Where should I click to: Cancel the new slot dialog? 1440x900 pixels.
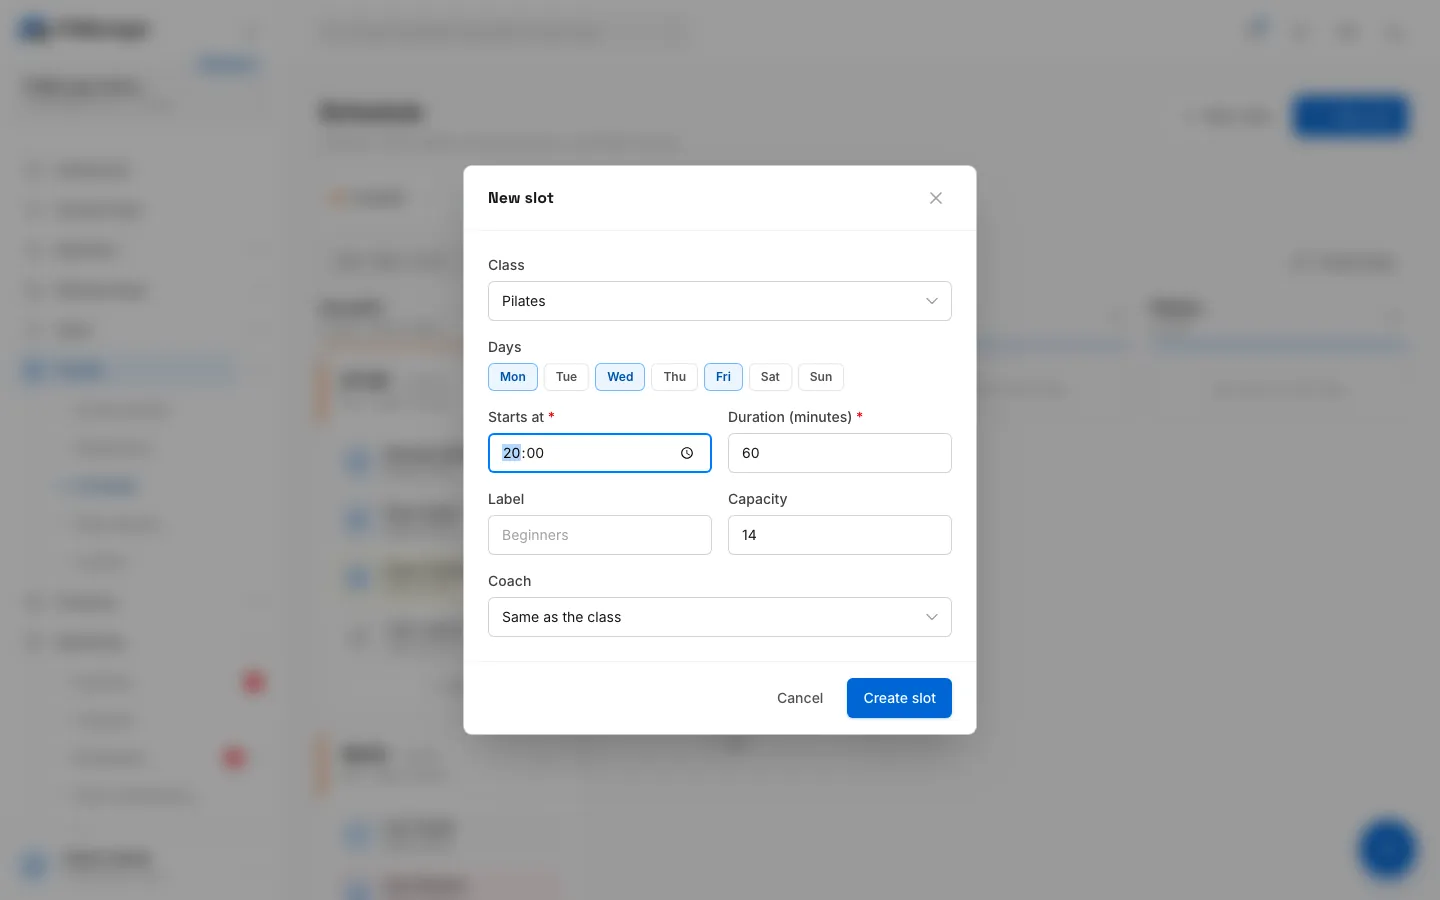[800, 698]
